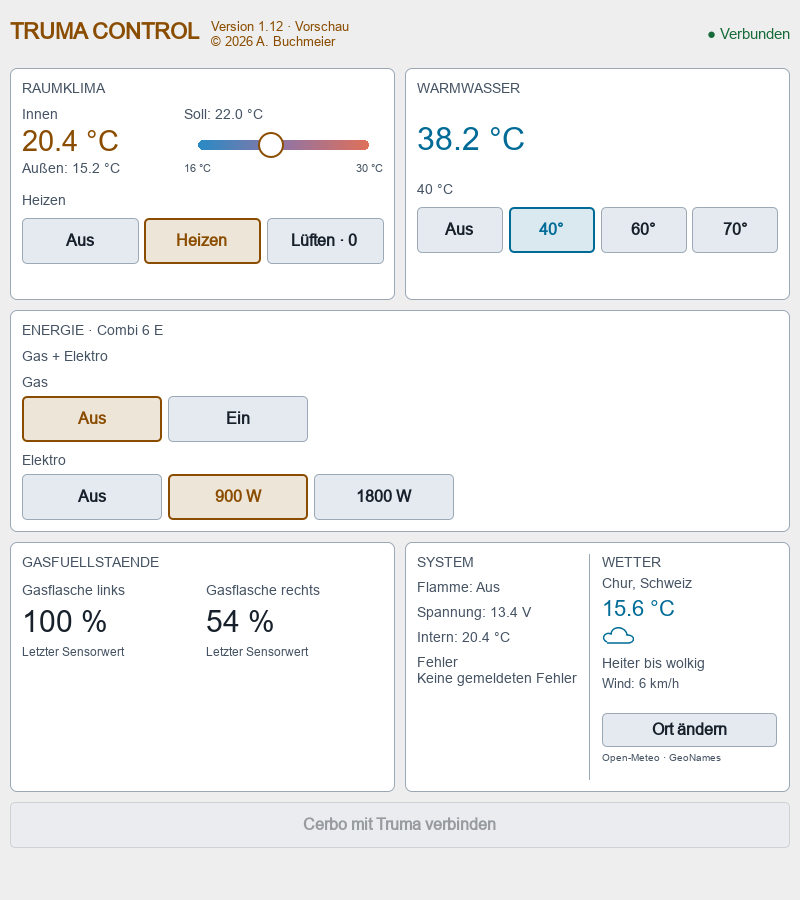Click the warm water 38.2 °C reading
Screen dimensions: 800x900
(x=471, y=139)
